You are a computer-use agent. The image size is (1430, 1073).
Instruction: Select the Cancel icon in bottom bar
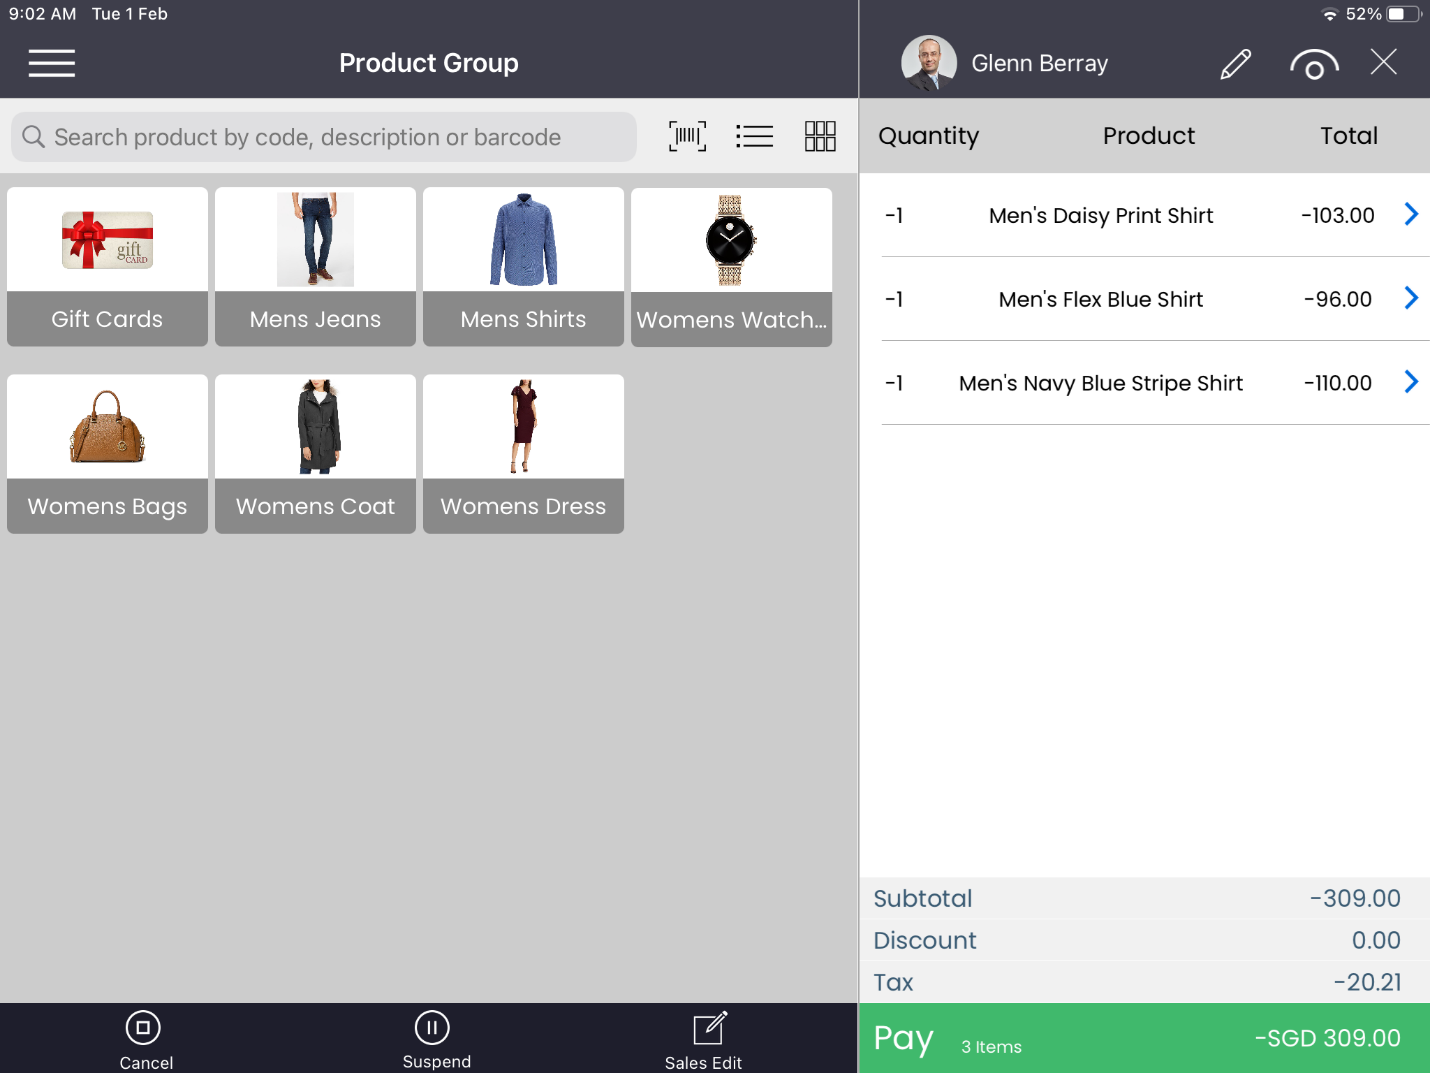(145, 1038)
